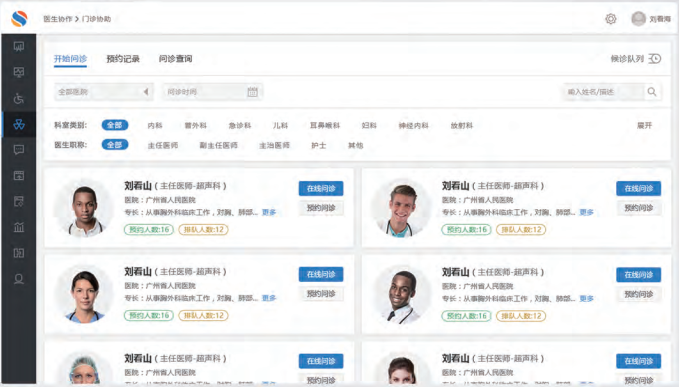Click the 候诊队列 clock list icon
This screenshot has width=679, height=387.
(x=655, y=58)
